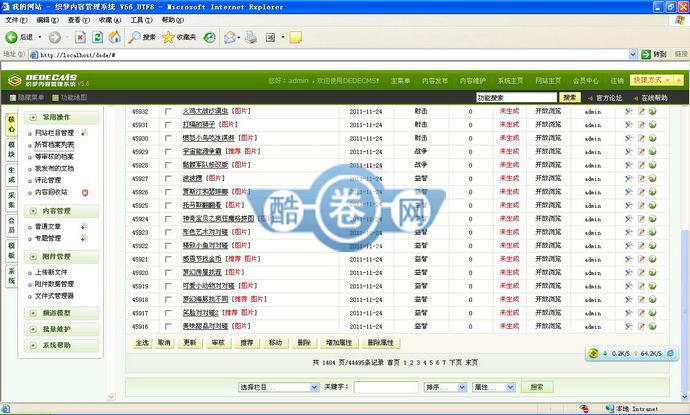Screen dimensions: 690x415
Task: Click the IE Mail envelope icon
Action: (x=229, y=38)
